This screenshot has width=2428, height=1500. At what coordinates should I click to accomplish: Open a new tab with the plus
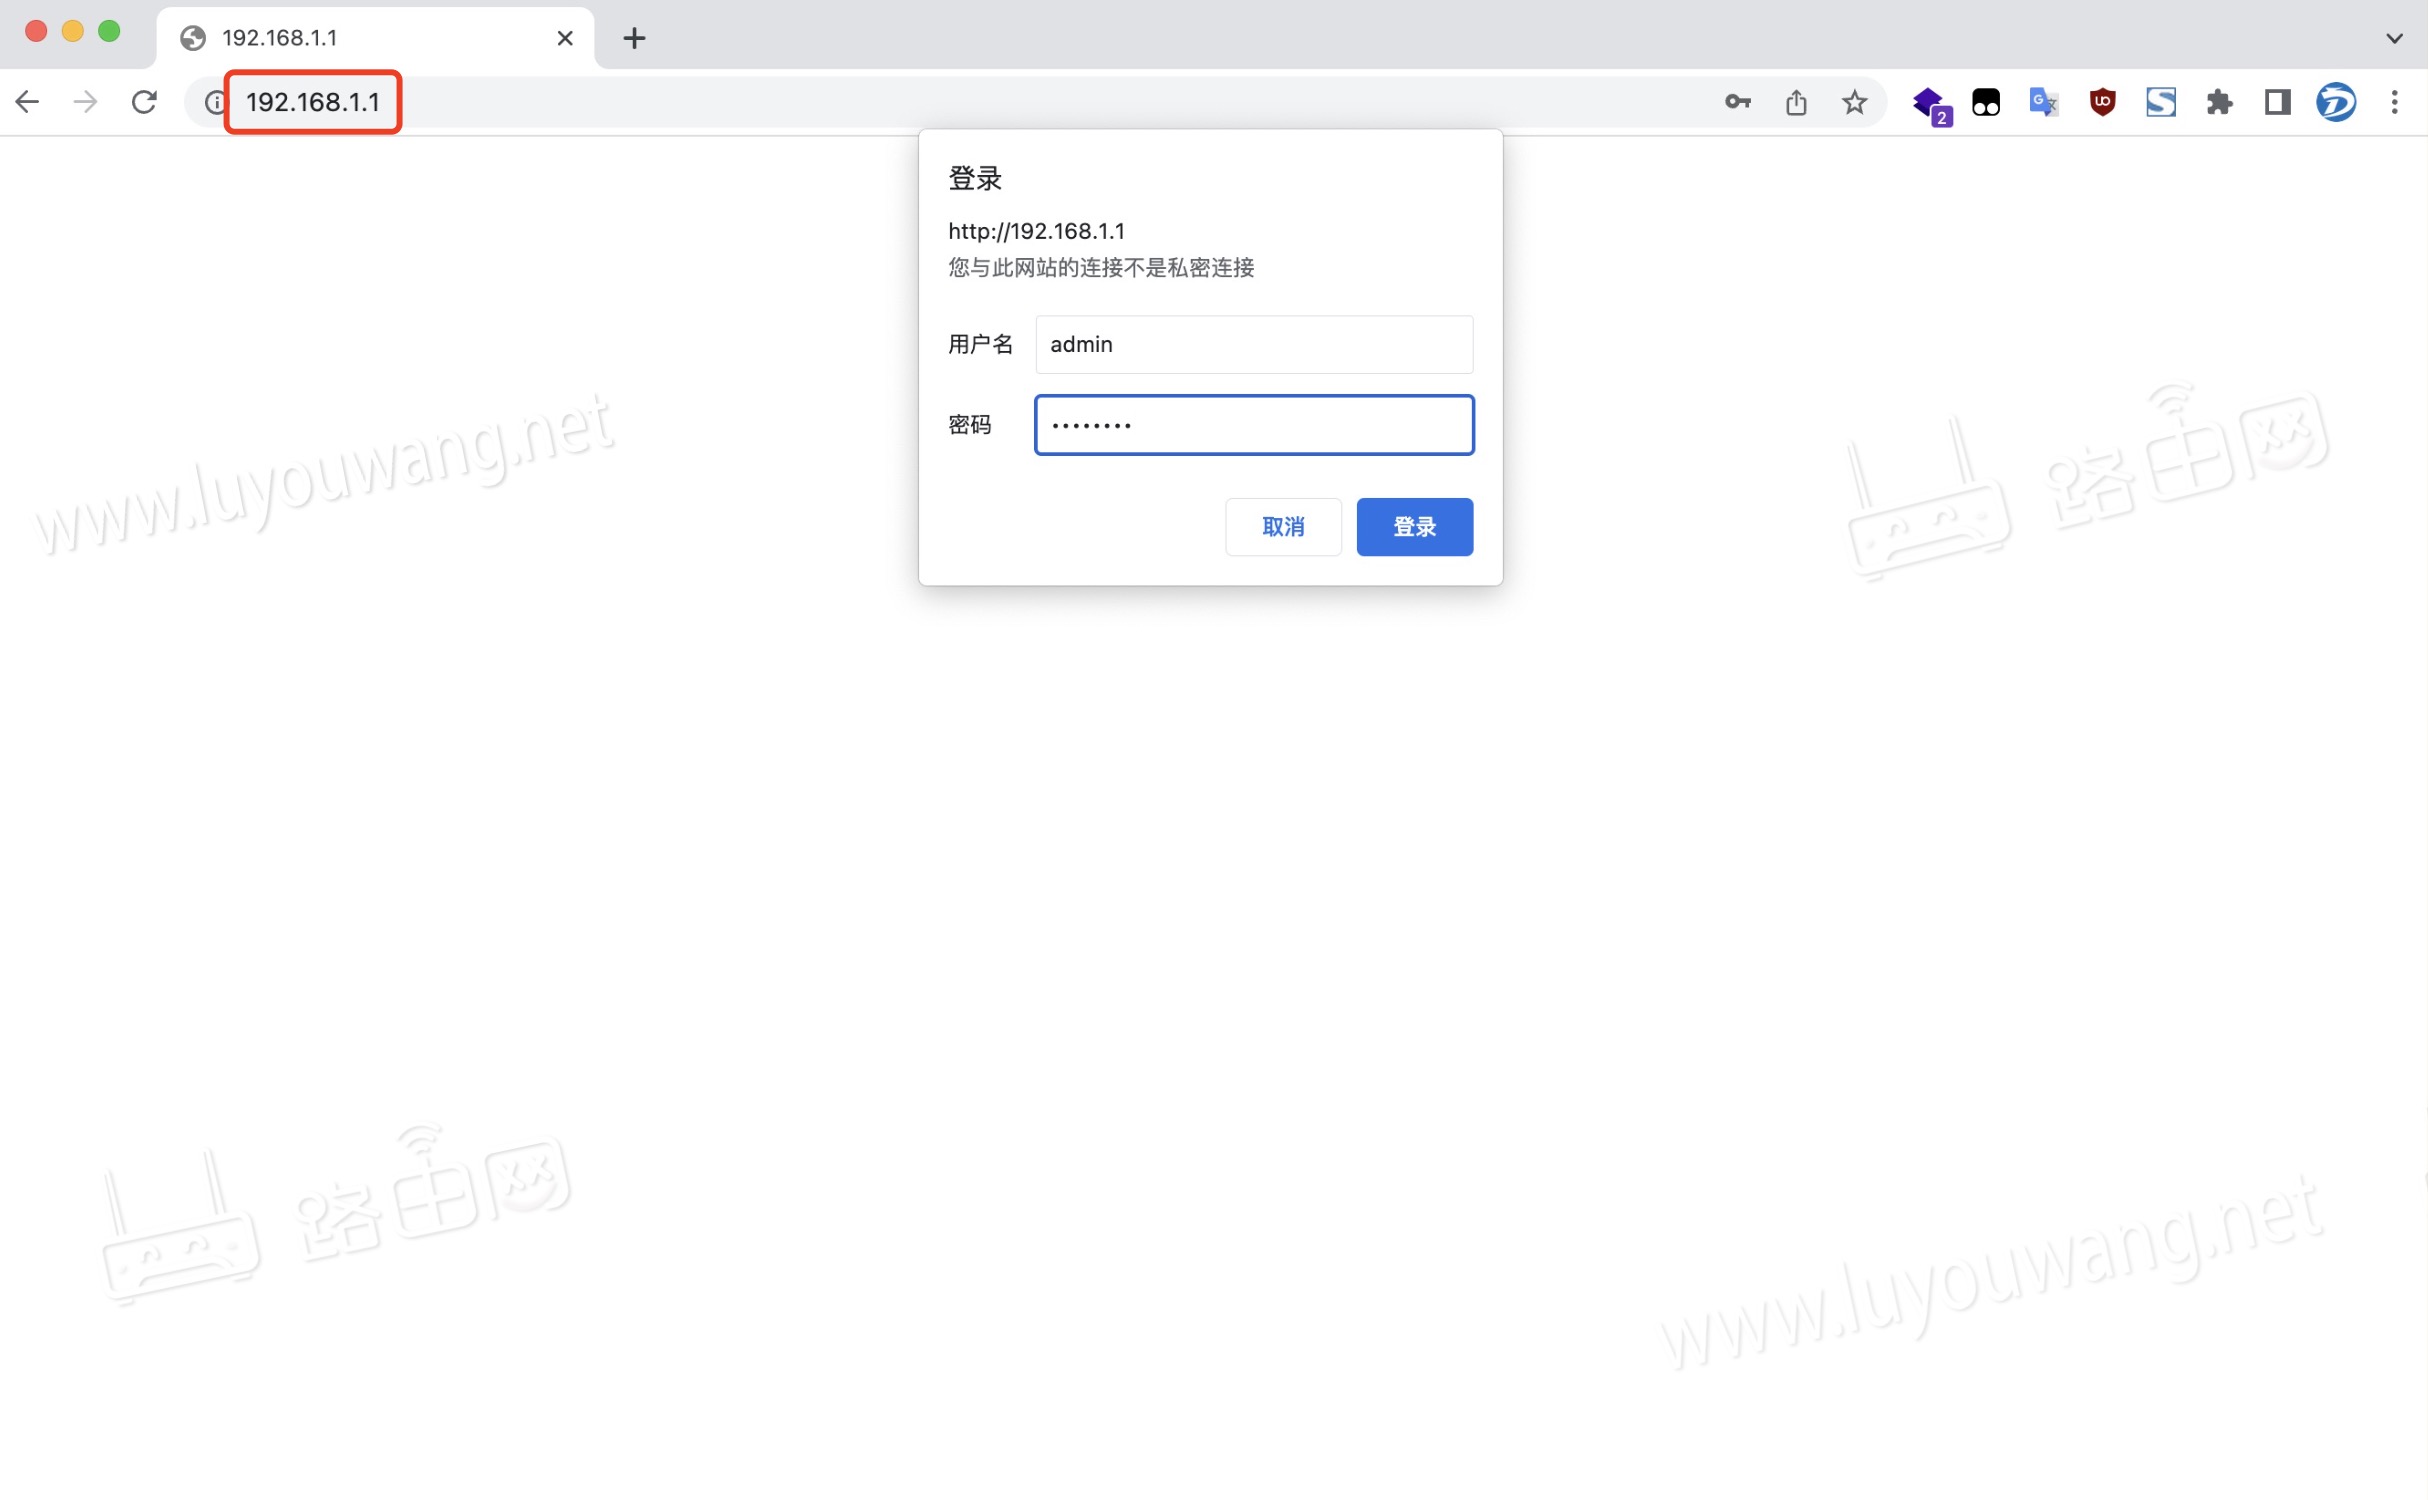634,37
